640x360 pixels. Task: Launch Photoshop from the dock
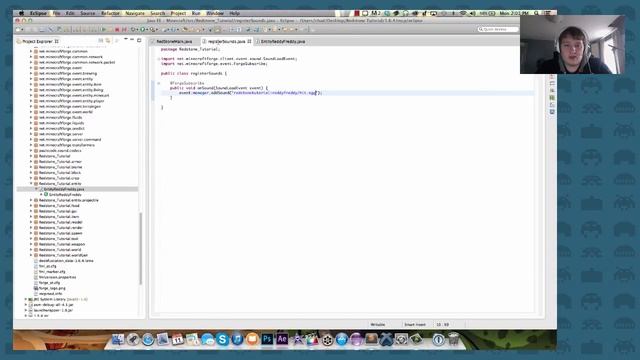pyautogui.click(x=267, y=339)
